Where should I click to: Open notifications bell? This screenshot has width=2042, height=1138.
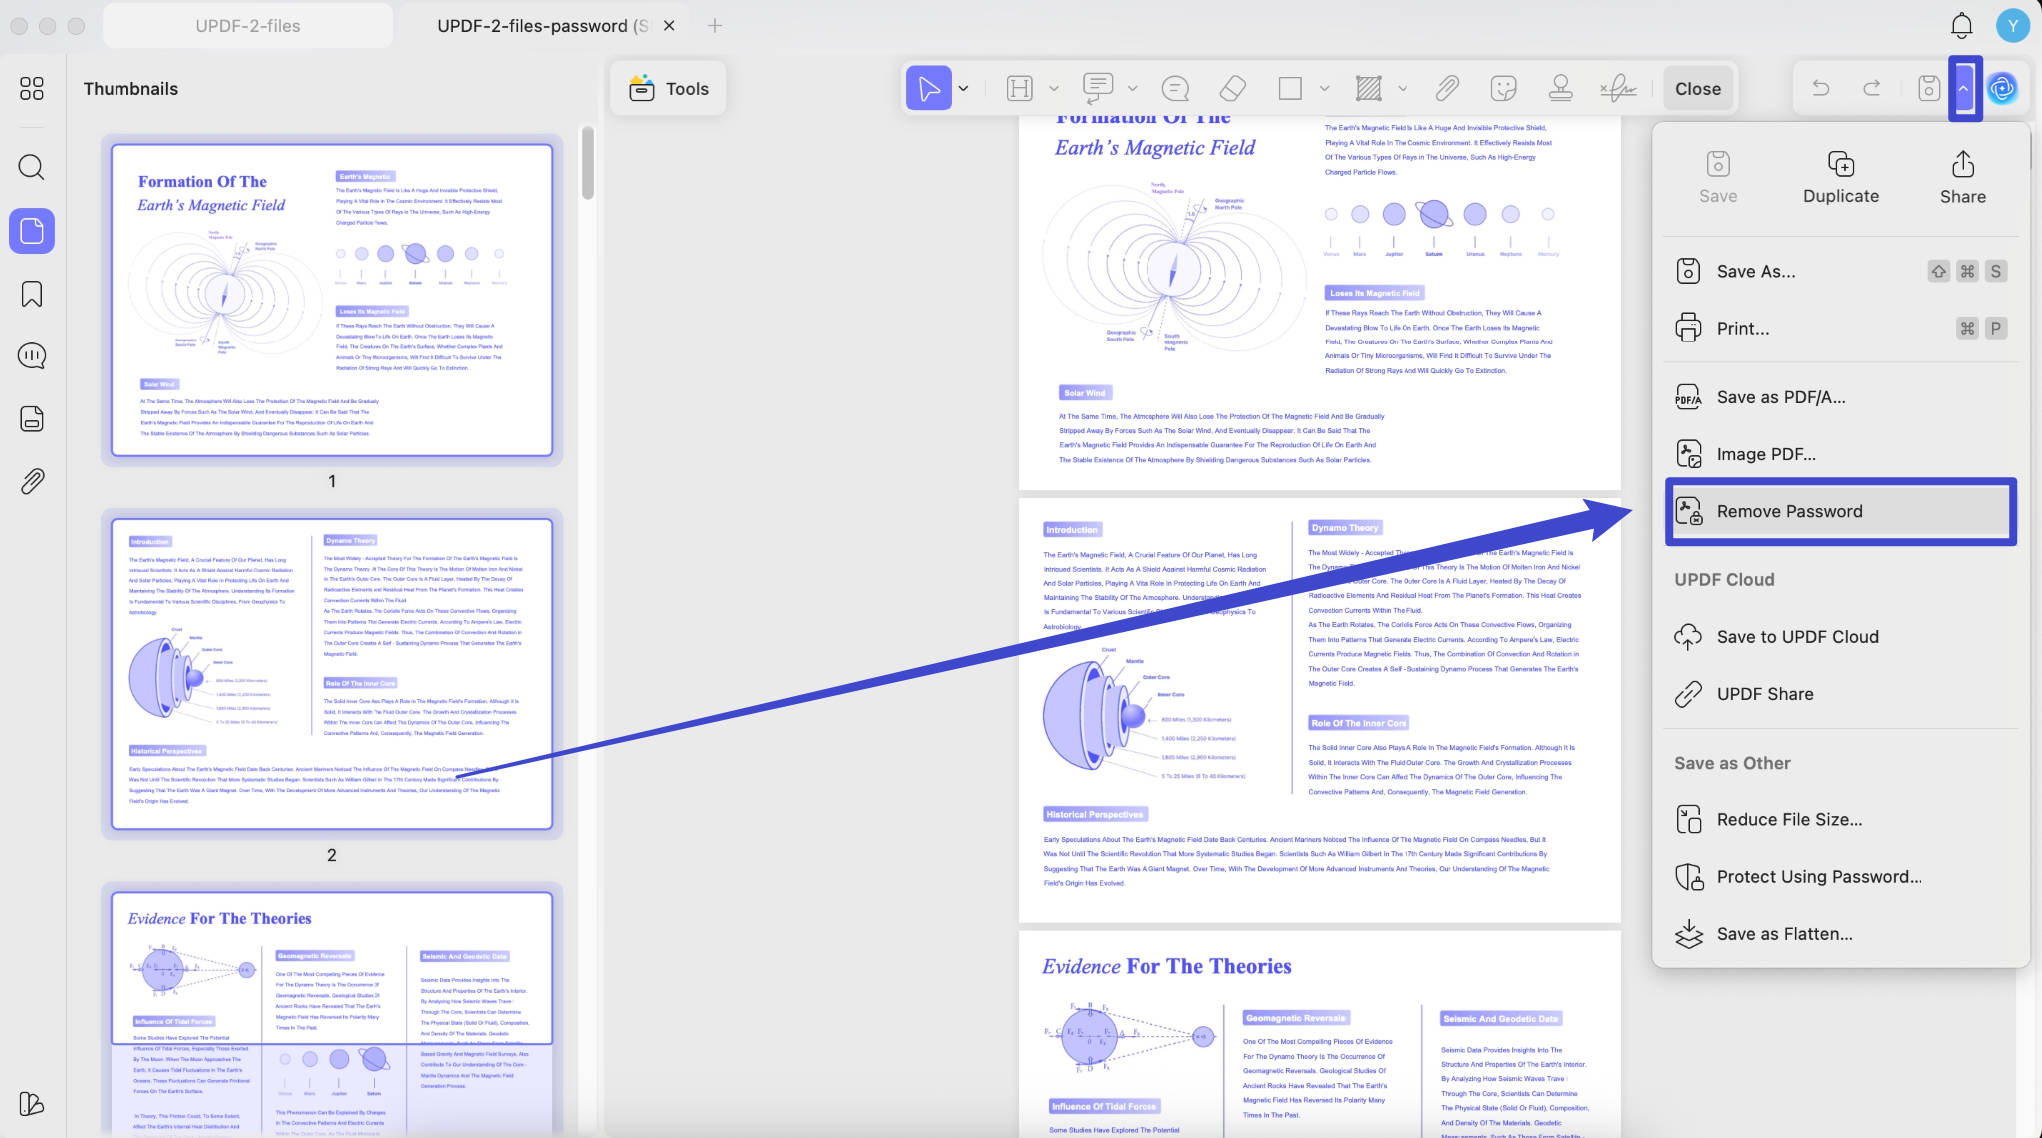click(1962, 25)
